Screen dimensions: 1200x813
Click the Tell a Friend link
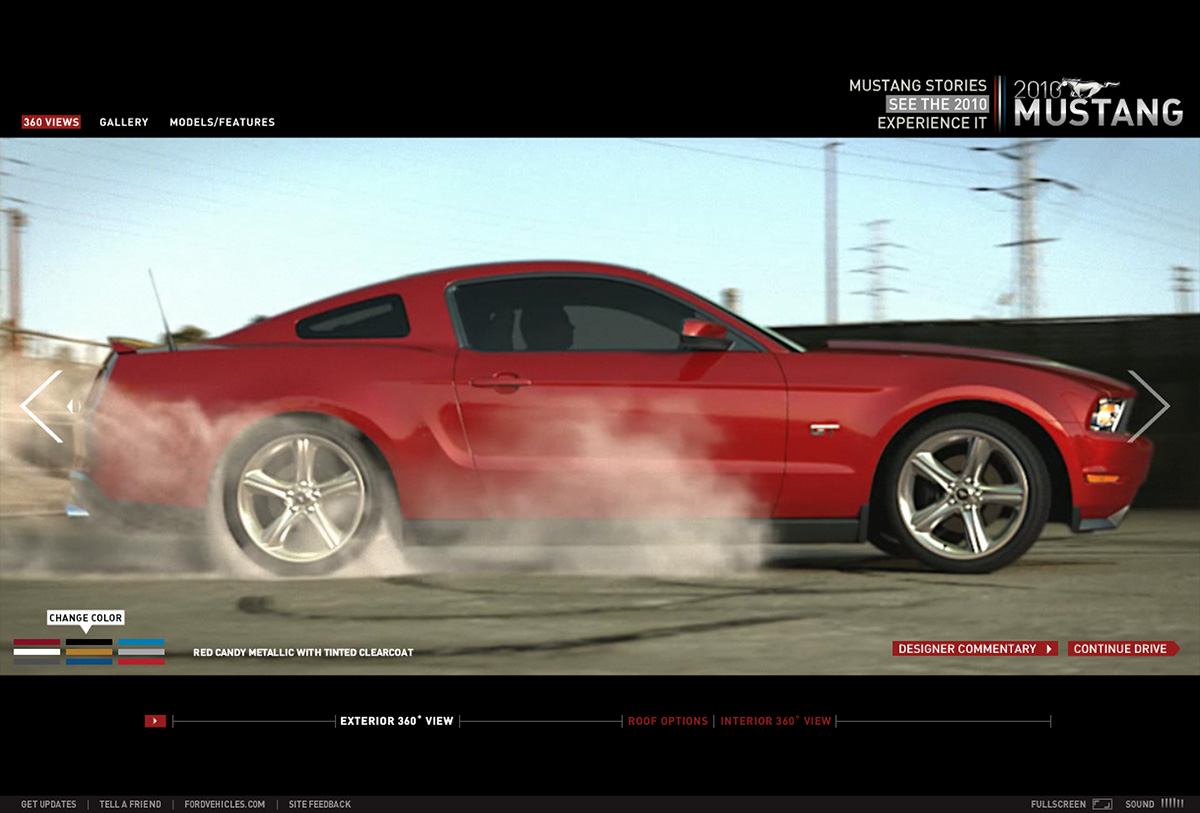point(130,804)
